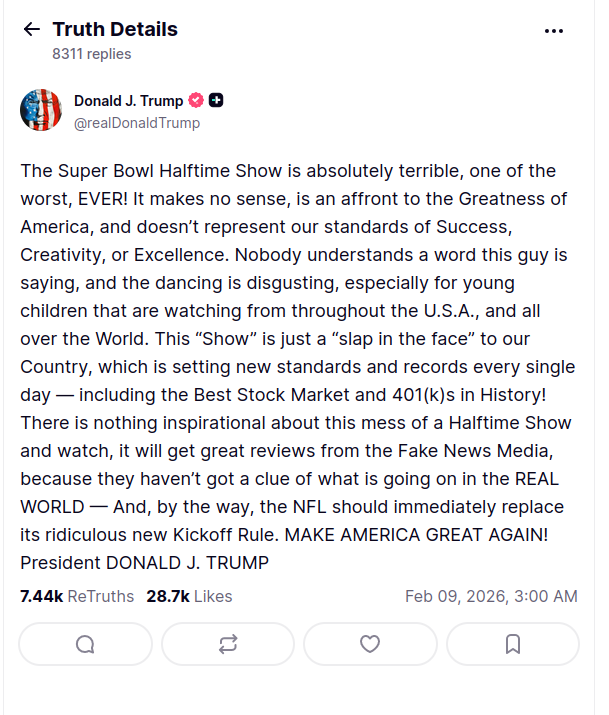Click the 8311 replies count
Screen dimensions: 609x715
pyautogui.click(x=92, y=54)
